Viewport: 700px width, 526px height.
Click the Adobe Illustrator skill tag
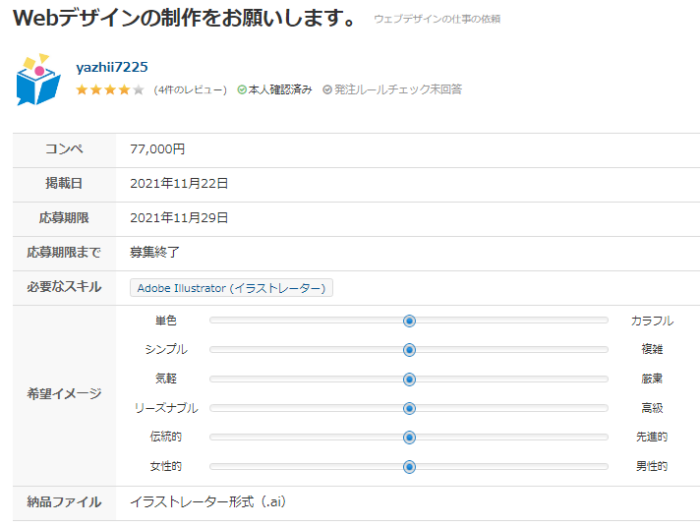click(231, 288)
